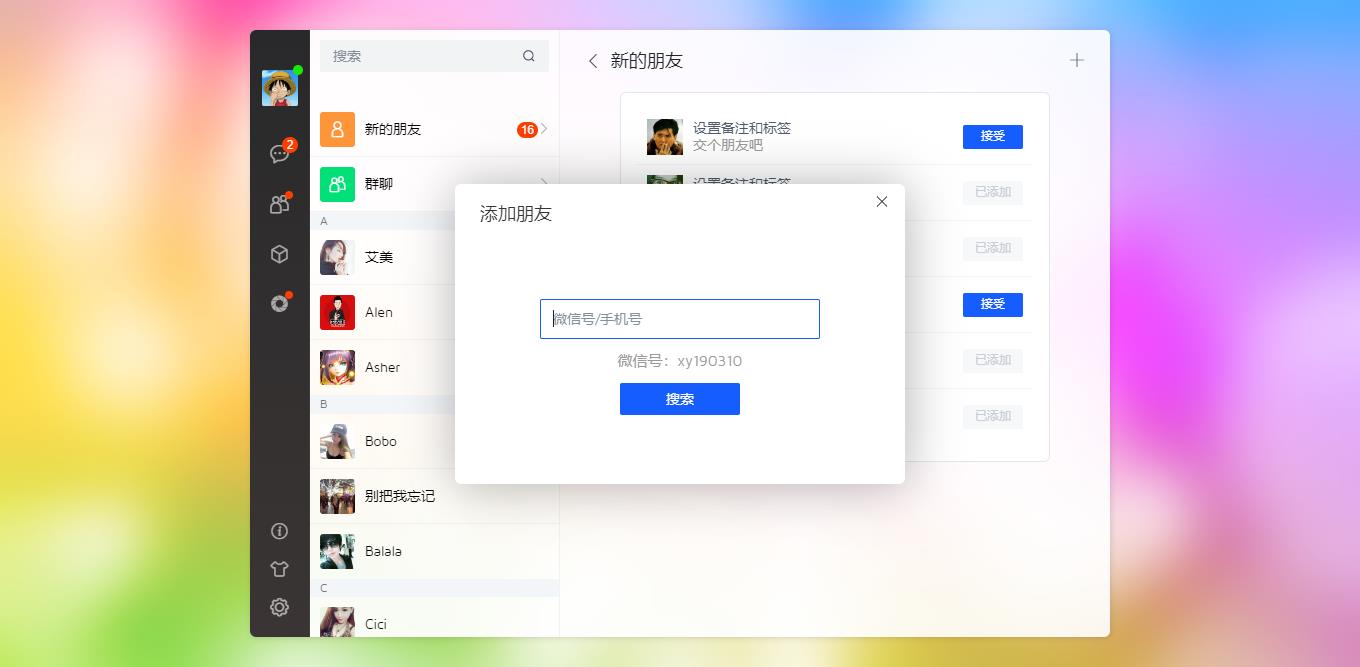The image size is (1360, 667).
Task: Open the Collections box icon in the sidebar
Action: click(279, 254)
